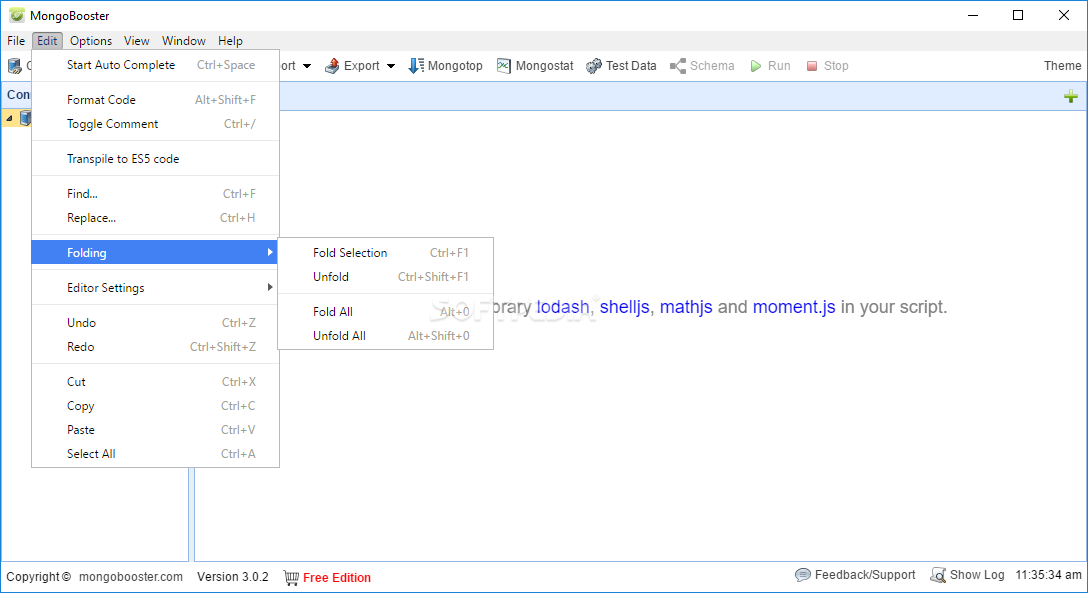Open Feedback/Support speech bubble
Viewport: 1088px width, 593px height.
coord(803,575)
